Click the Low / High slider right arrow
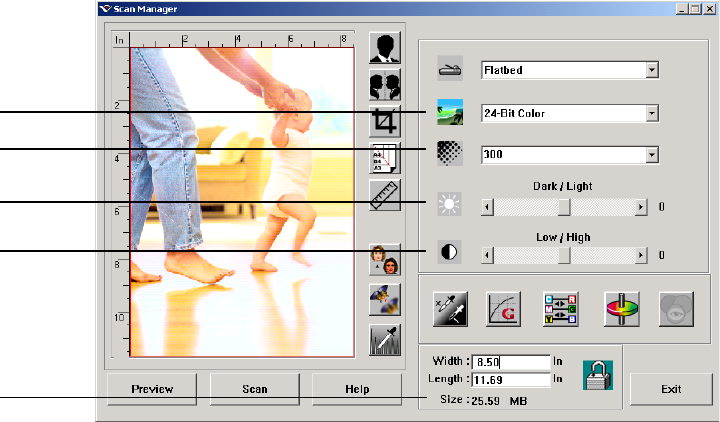Screen dimensions: 720x422 pos(641,255)
